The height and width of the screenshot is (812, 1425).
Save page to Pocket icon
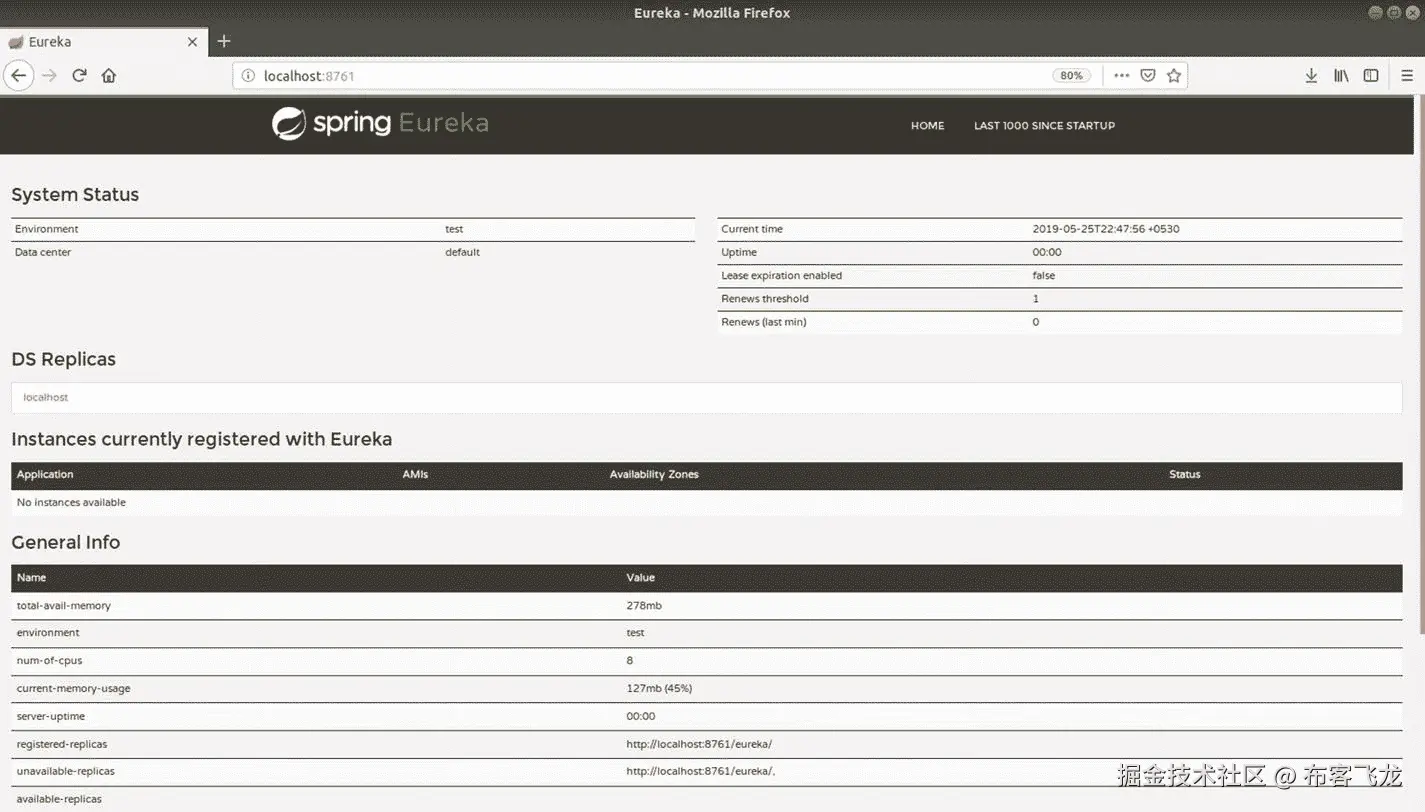click(1148, 76)
